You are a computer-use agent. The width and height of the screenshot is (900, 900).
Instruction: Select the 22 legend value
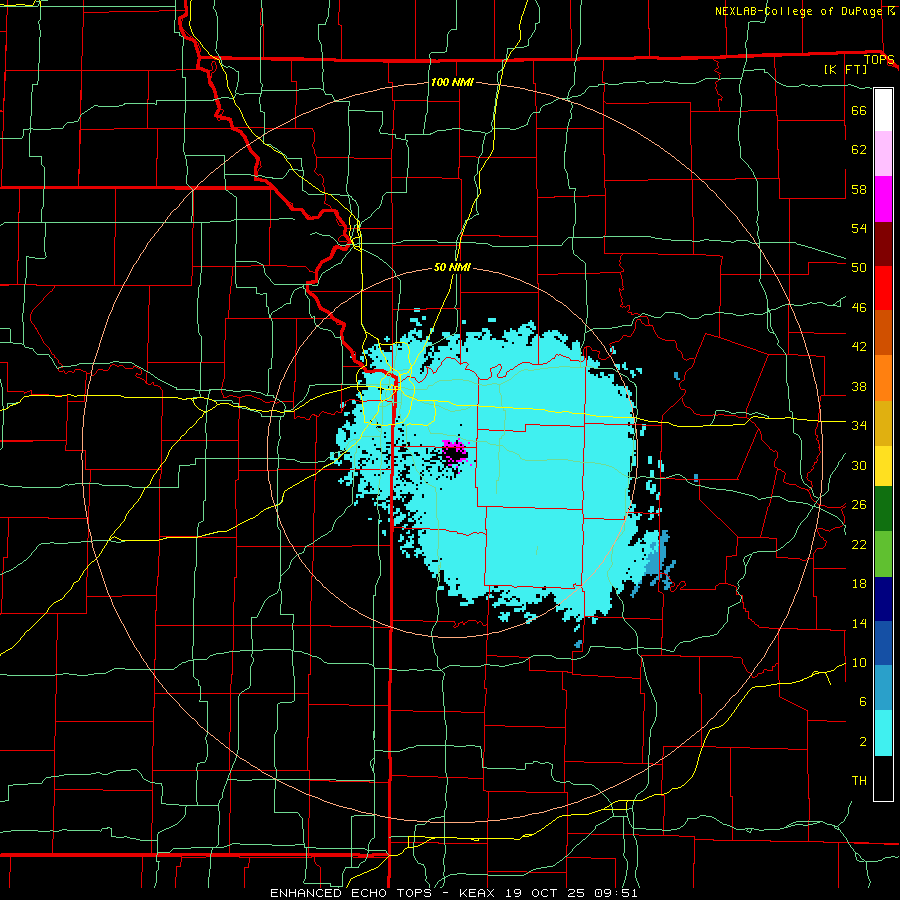pyautogui.click(x=859, y=544)
